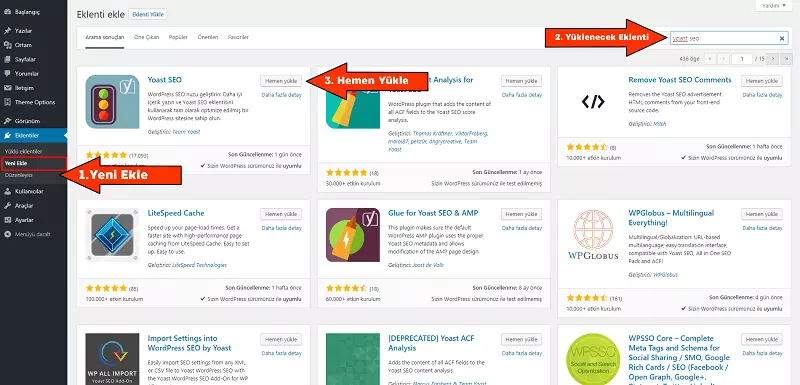Click the Yorumlar comment icon
The image size is (800, 385).
(x=7, y=73)
